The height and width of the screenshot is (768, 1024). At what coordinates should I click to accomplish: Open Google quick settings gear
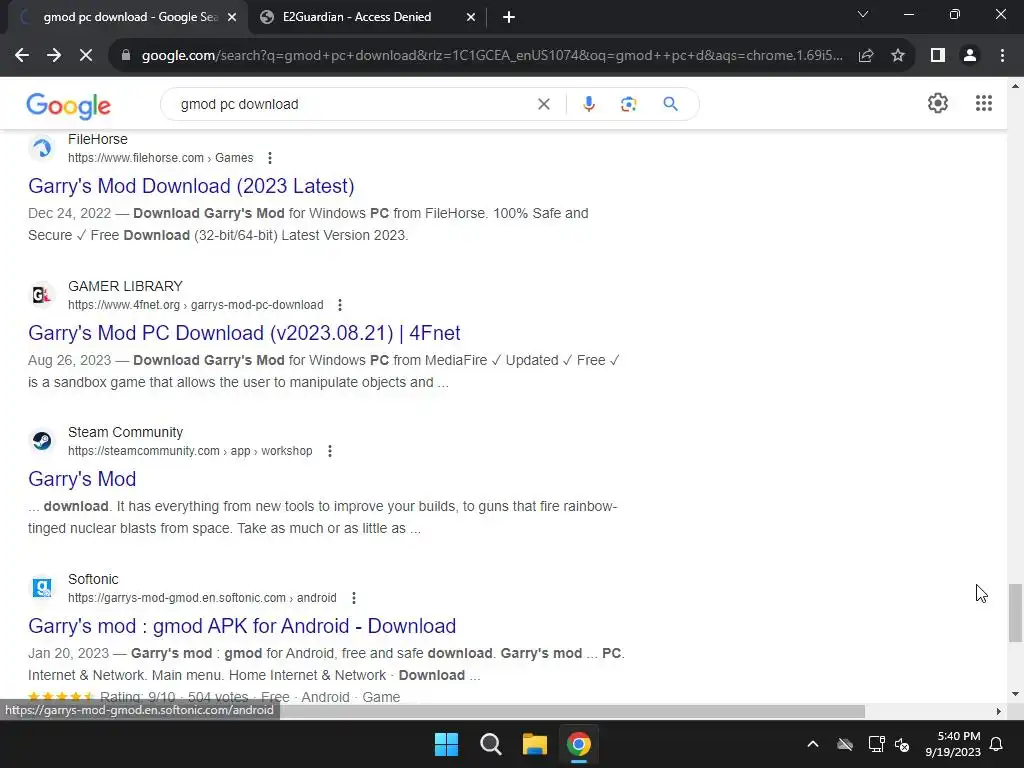(938, 103)
